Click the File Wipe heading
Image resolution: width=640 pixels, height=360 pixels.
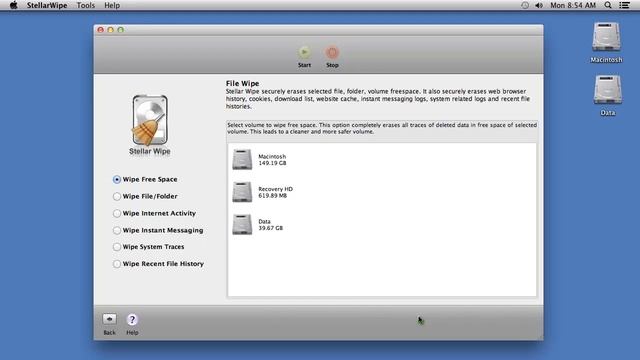[242, 83]
